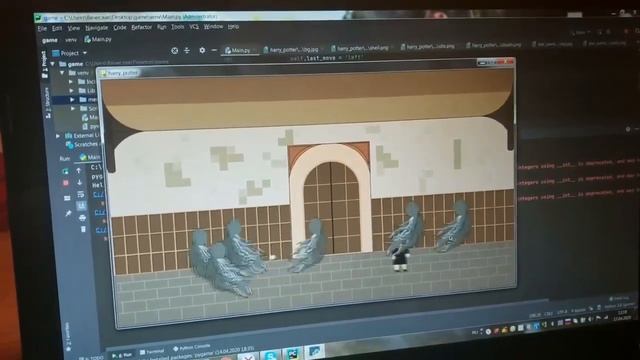Open PyCharm icon on the Windows taskbar

click(x=293, y=353)
